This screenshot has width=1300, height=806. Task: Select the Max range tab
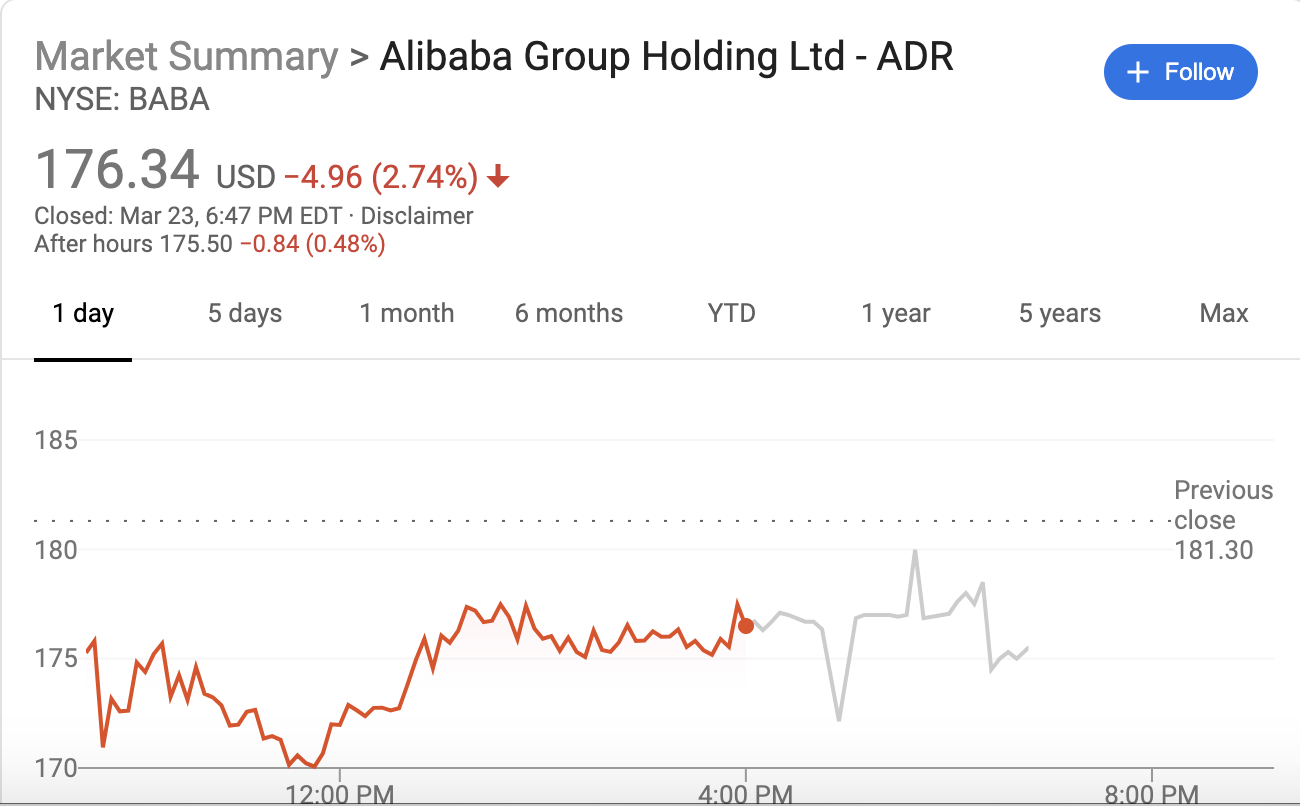[x=1224, y=313]
